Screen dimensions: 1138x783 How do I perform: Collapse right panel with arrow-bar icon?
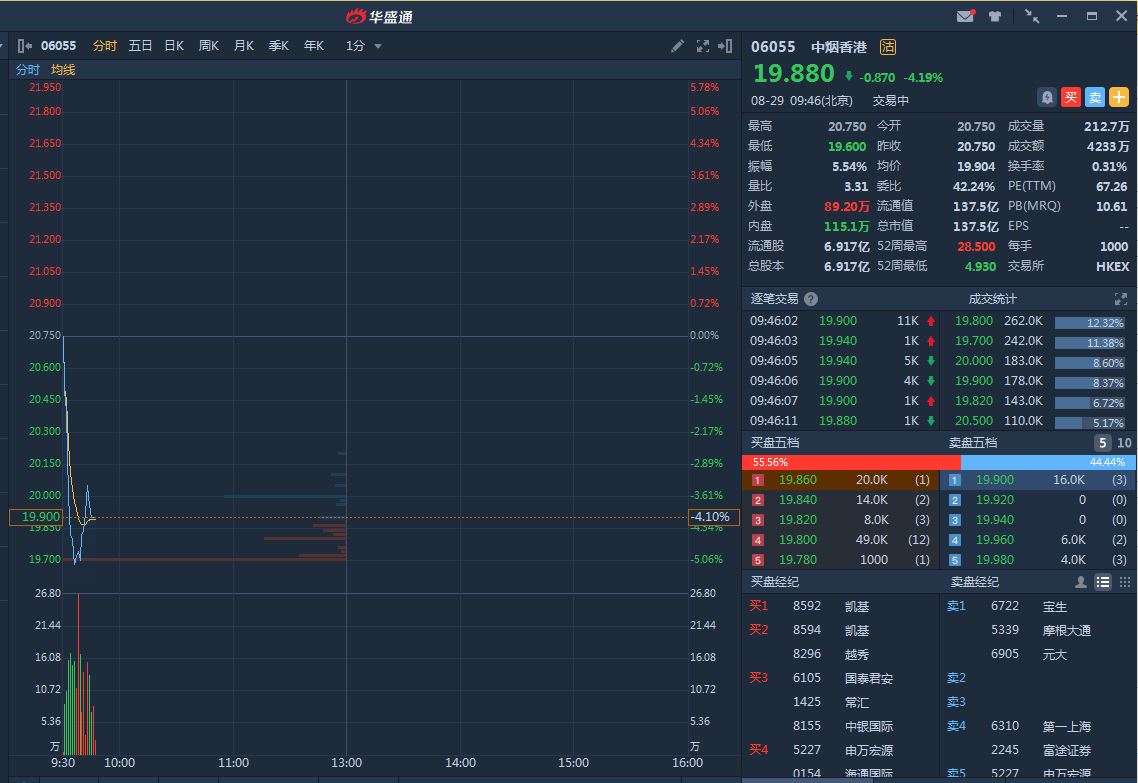725,46
